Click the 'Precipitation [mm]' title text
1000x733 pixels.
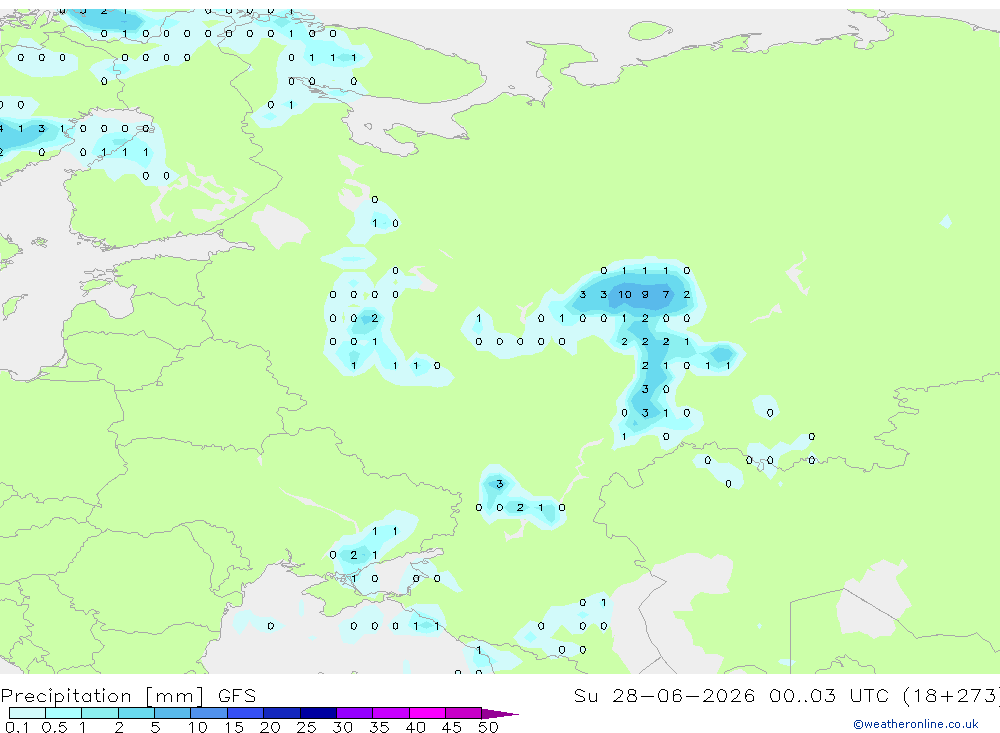click(102, 696)
